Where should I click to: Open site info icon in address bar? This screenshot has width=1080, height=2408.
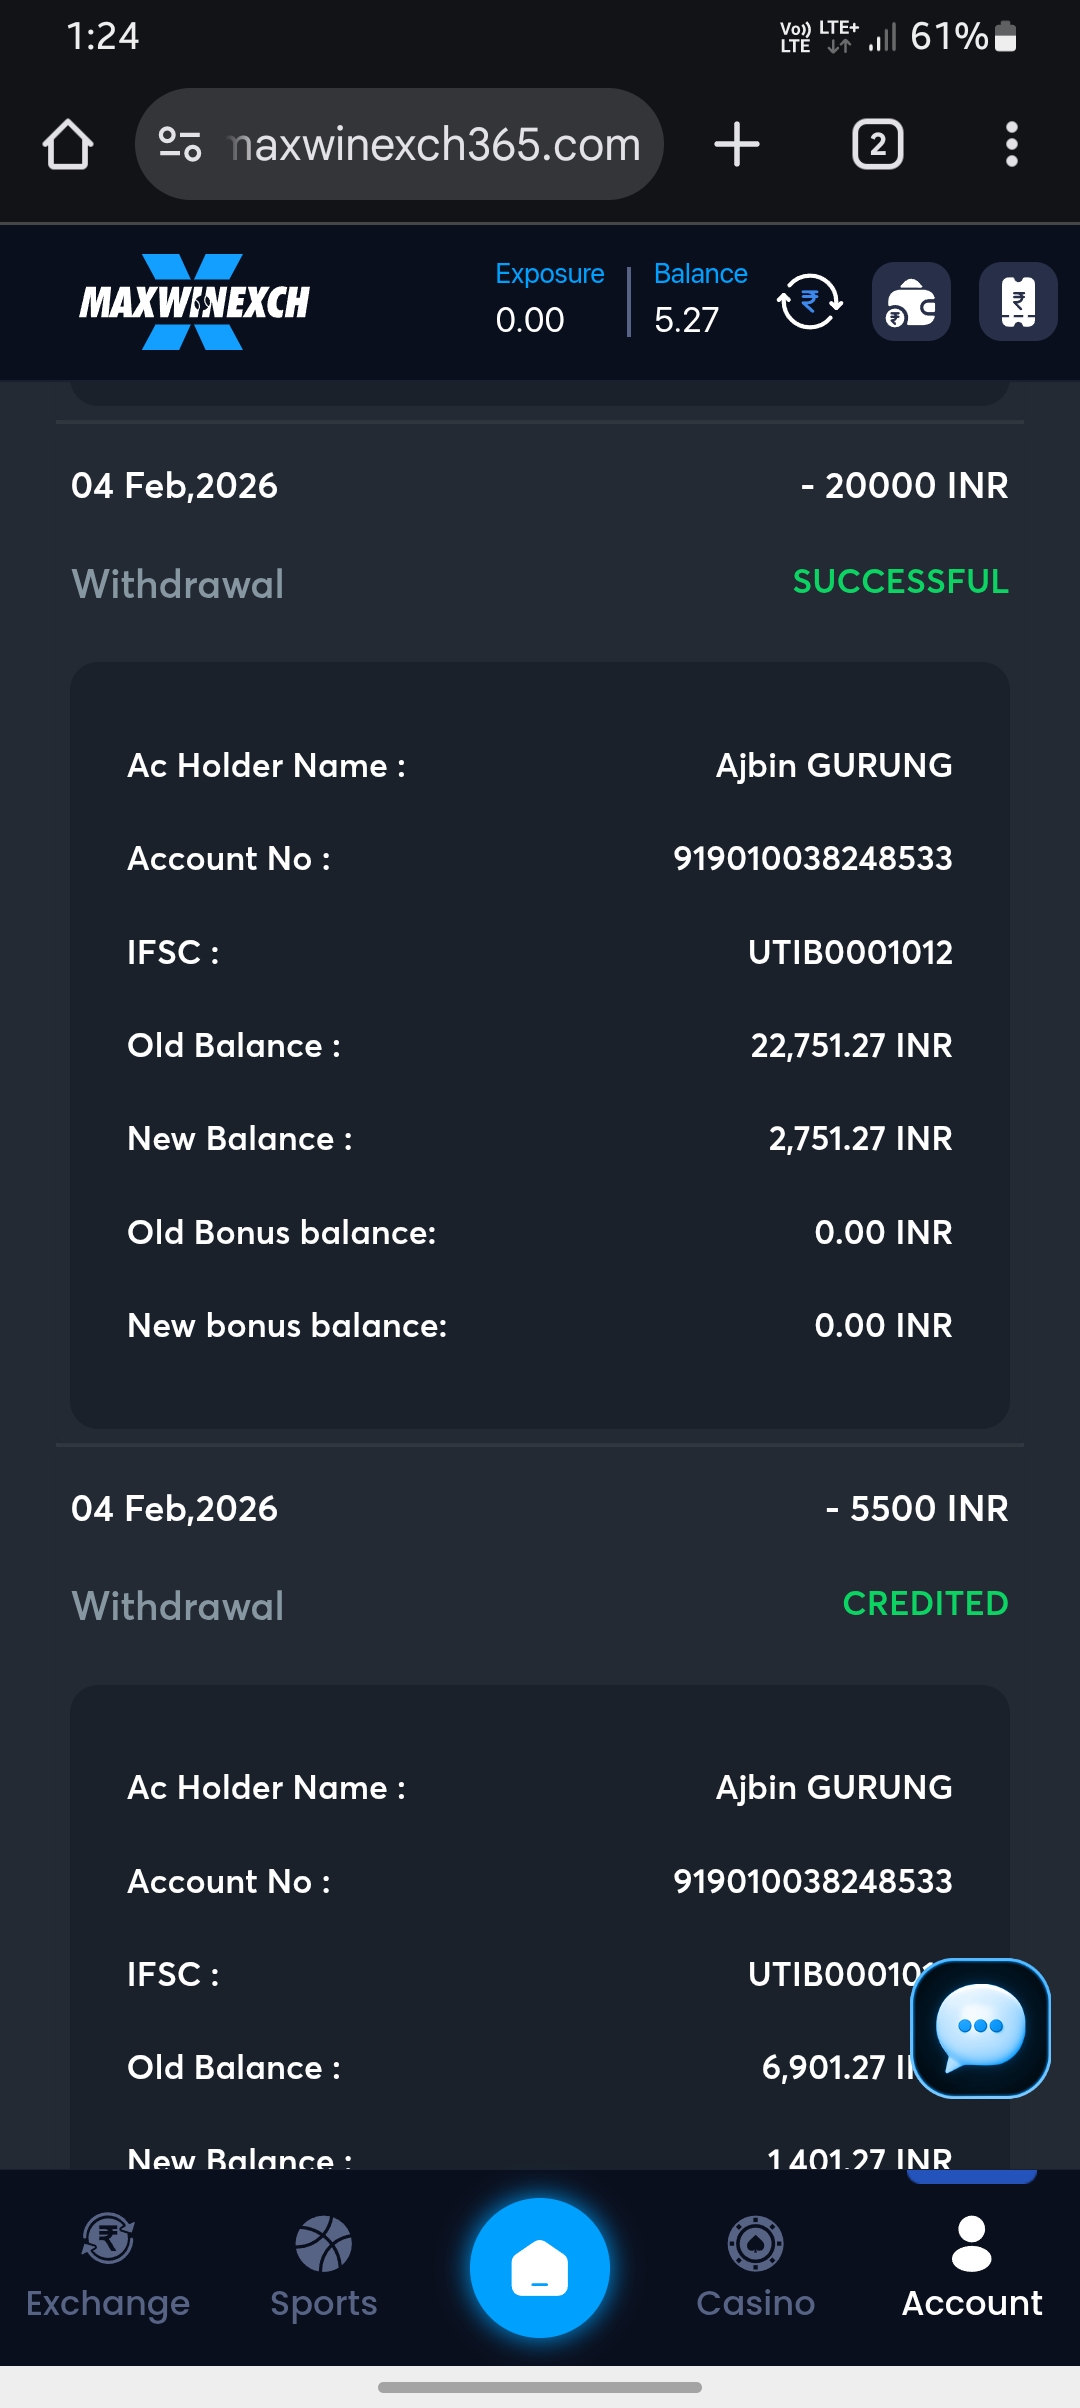coord(181,145)
